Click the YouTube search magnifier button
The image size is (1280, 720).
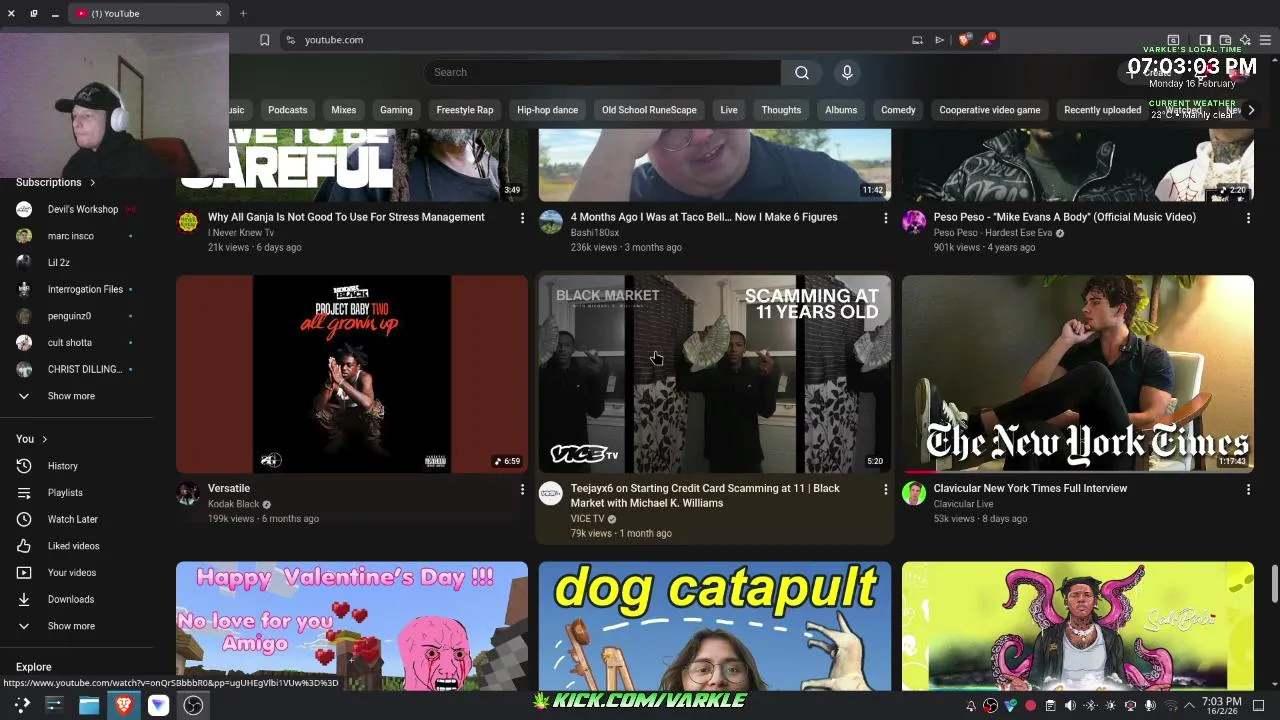(802, 72)
